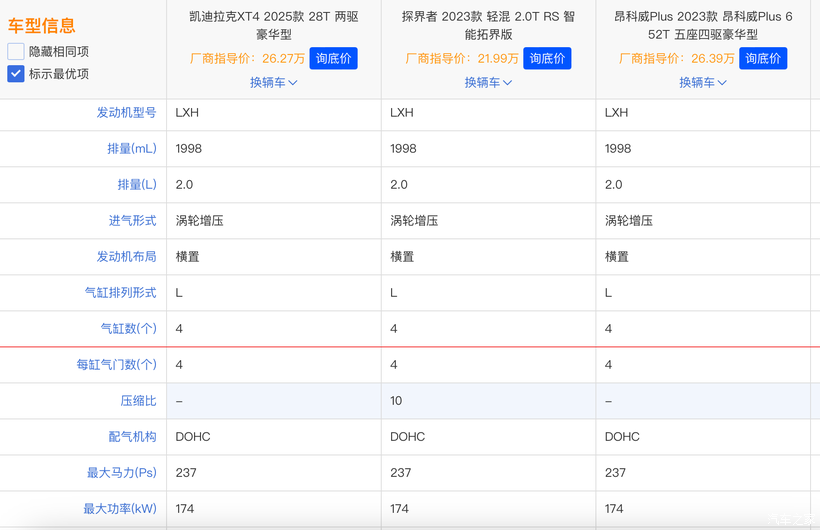The height and width of the screenshot is (530, 820).
Task: Open 换辆车 dropdown under 探界者
Action: [x=488, y=83]
